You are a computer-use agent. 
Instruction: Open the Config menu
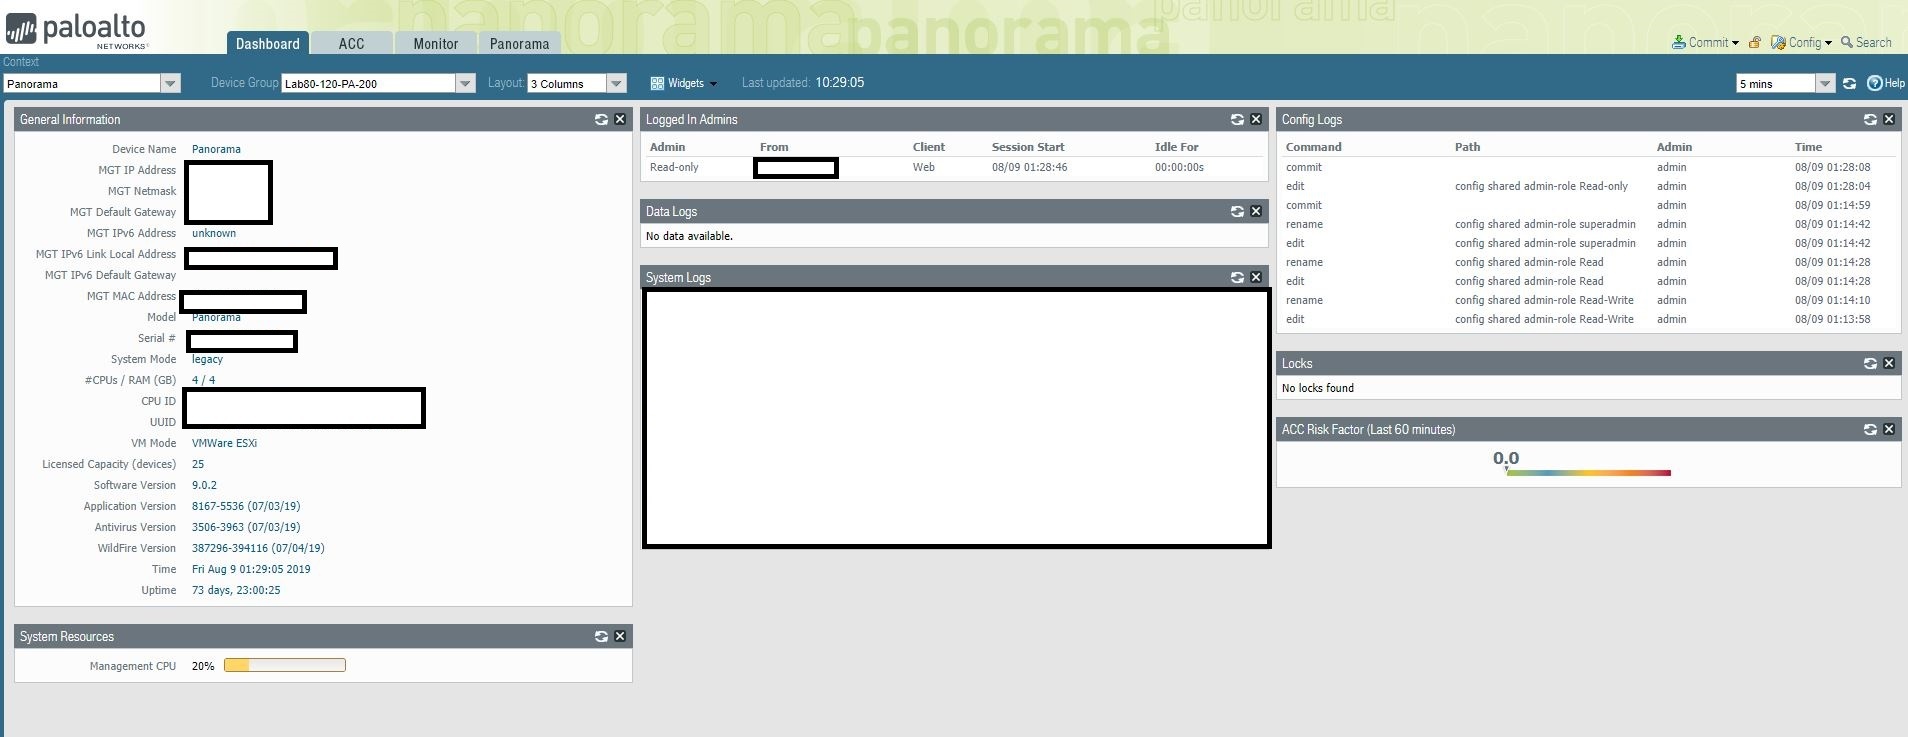[1801, 42]
